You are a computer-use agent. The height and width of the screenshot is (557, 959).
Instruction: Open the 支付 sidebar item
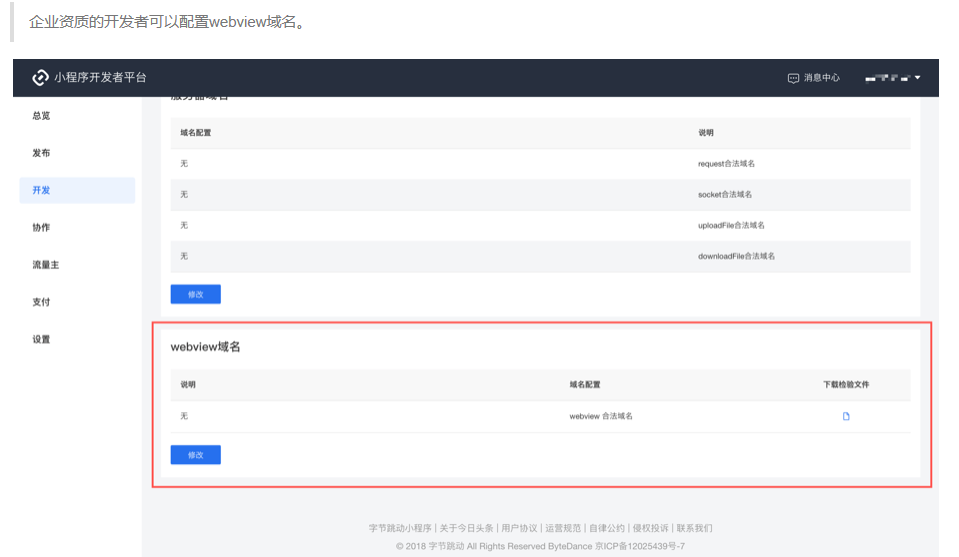click(41, 302)
